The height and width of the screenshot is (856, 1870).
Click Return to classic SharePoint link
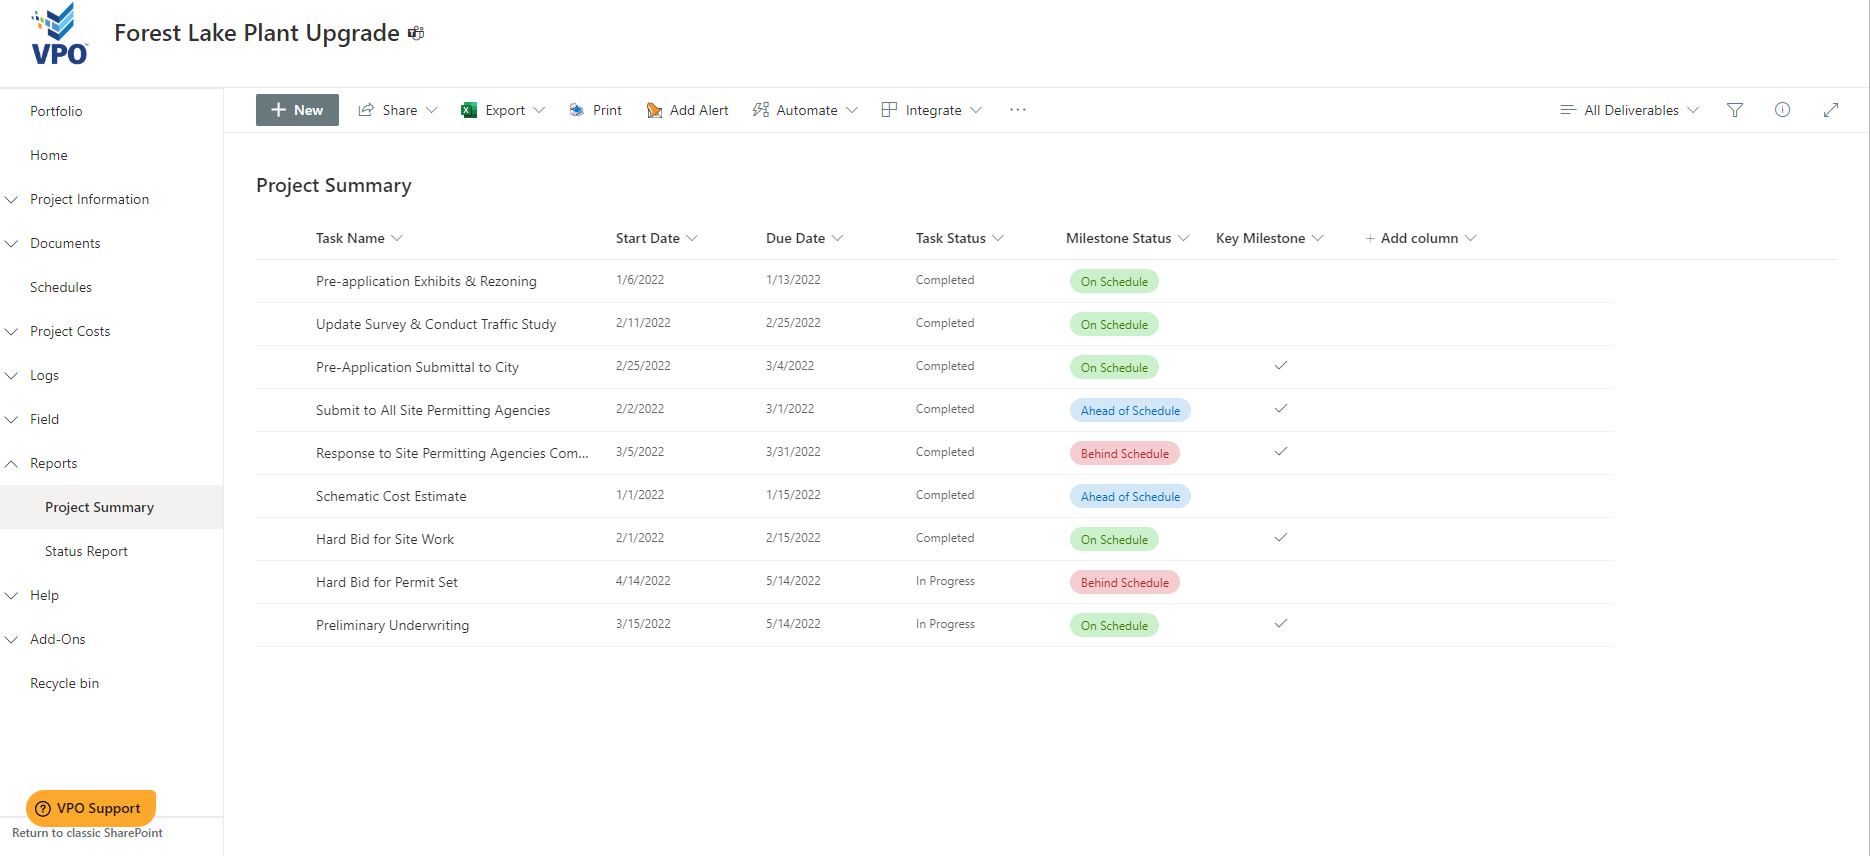pyautogui.click(x=87, y=833)
